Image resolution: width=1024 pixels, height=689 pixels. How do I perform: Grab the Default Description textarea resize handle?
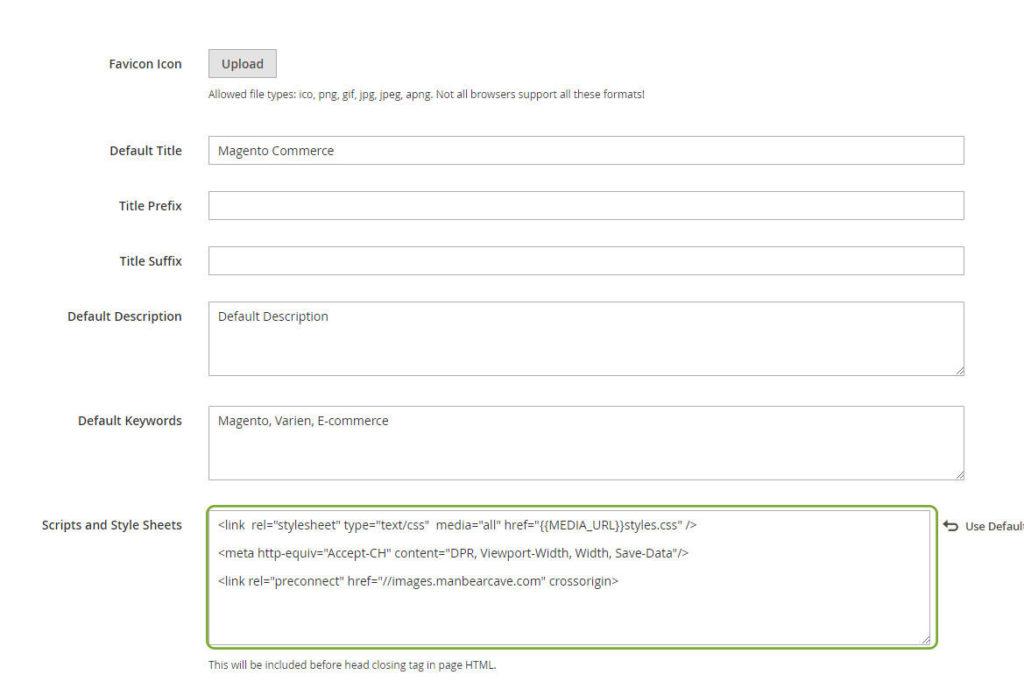(959, 371)
